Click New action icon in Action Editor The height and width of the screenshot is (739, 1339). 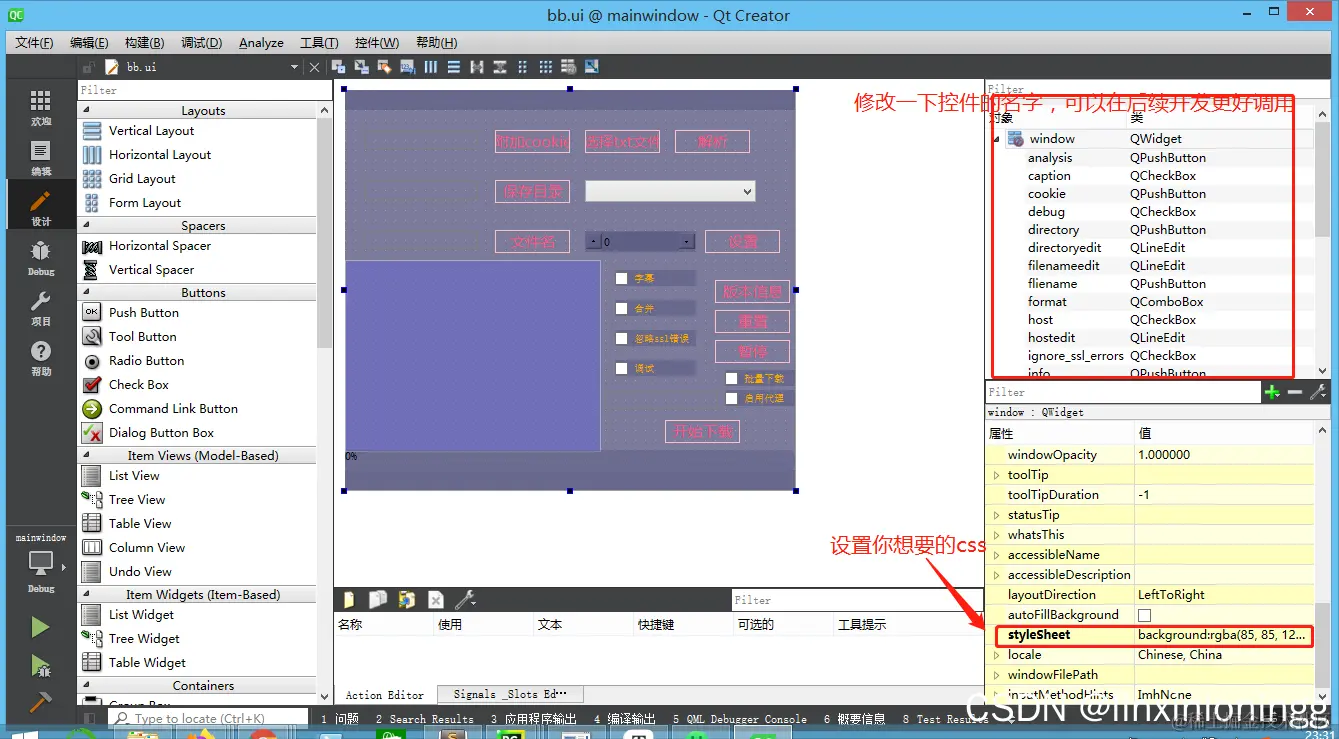349,600
